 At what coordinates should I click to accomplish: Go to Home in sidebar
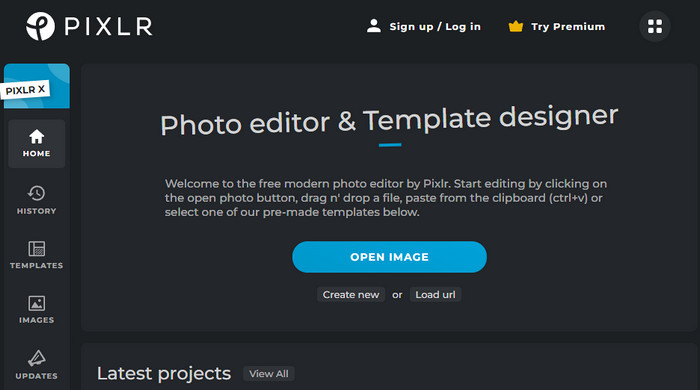coord(37,144)
